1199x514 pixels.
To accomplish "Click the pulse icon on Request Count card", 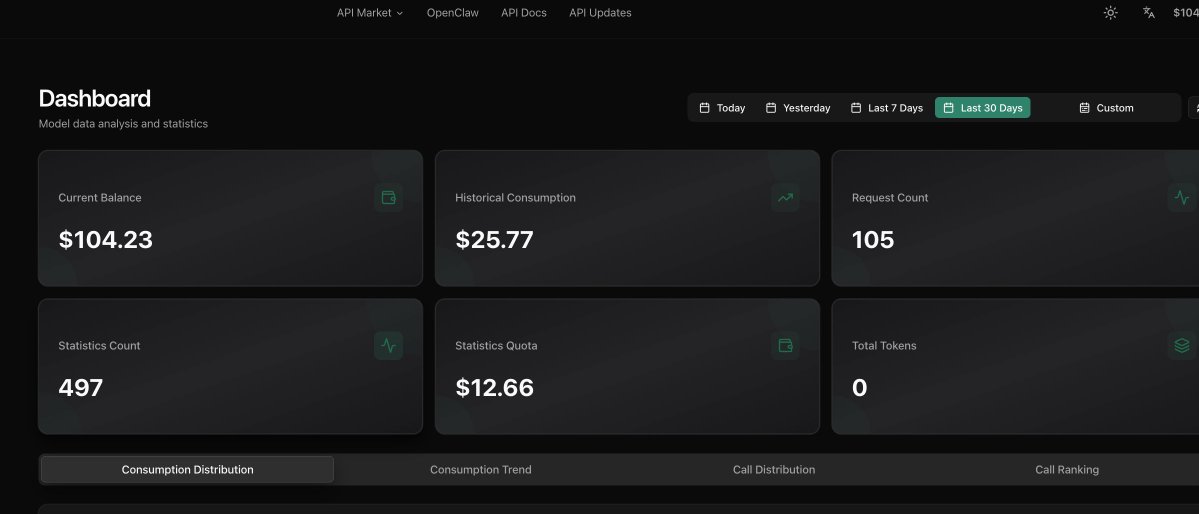I will click(1182, 197).
